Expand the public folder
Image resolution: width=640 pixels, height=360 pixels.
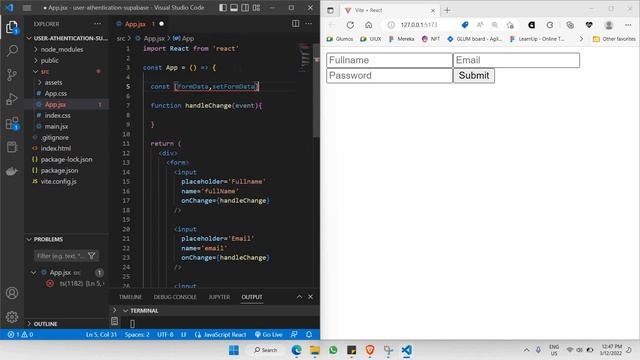[x=49, y=60]
